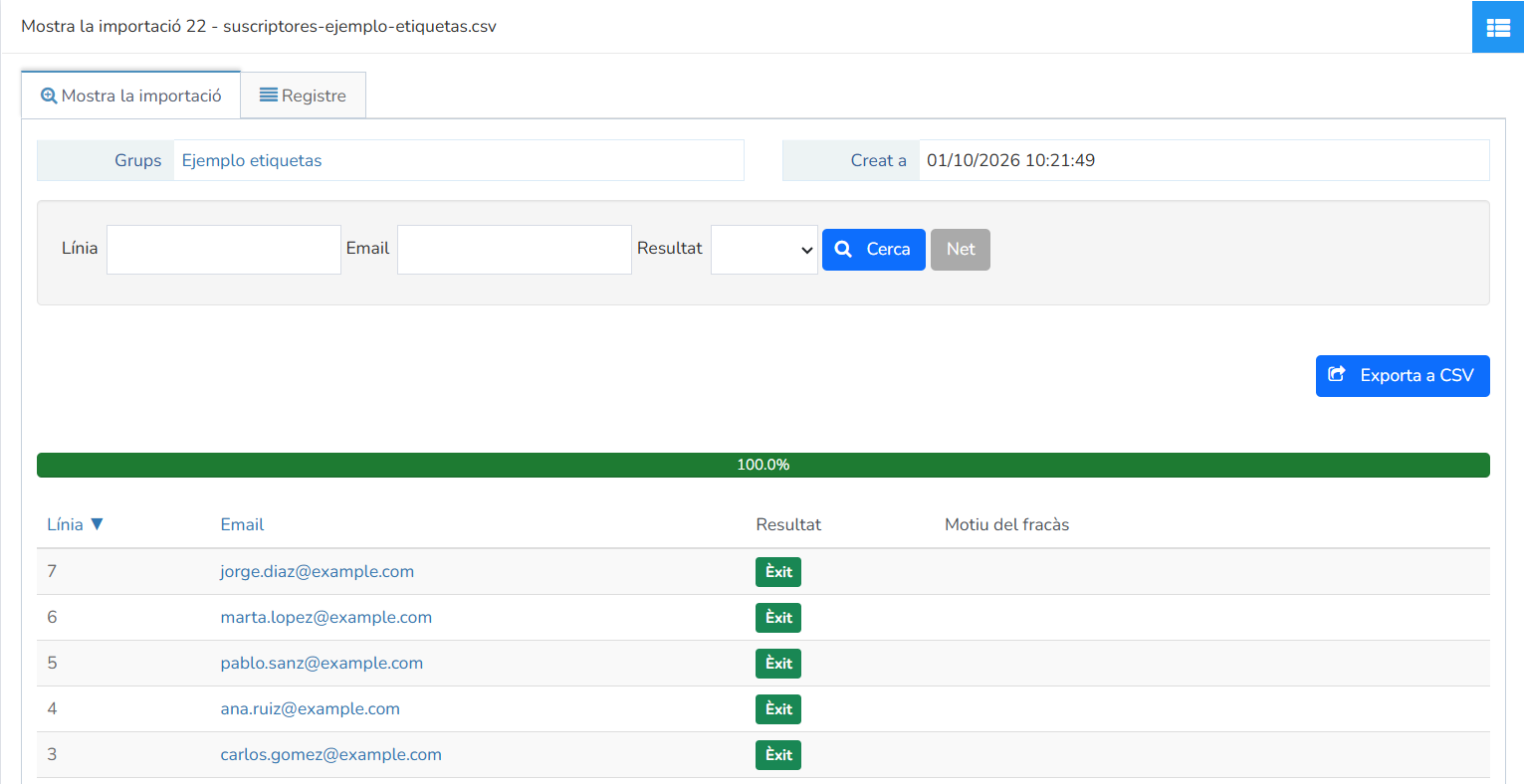The image size is (1524, 784).
Task: Click the 100.0% green progress bar
Action: pos(763,465)
